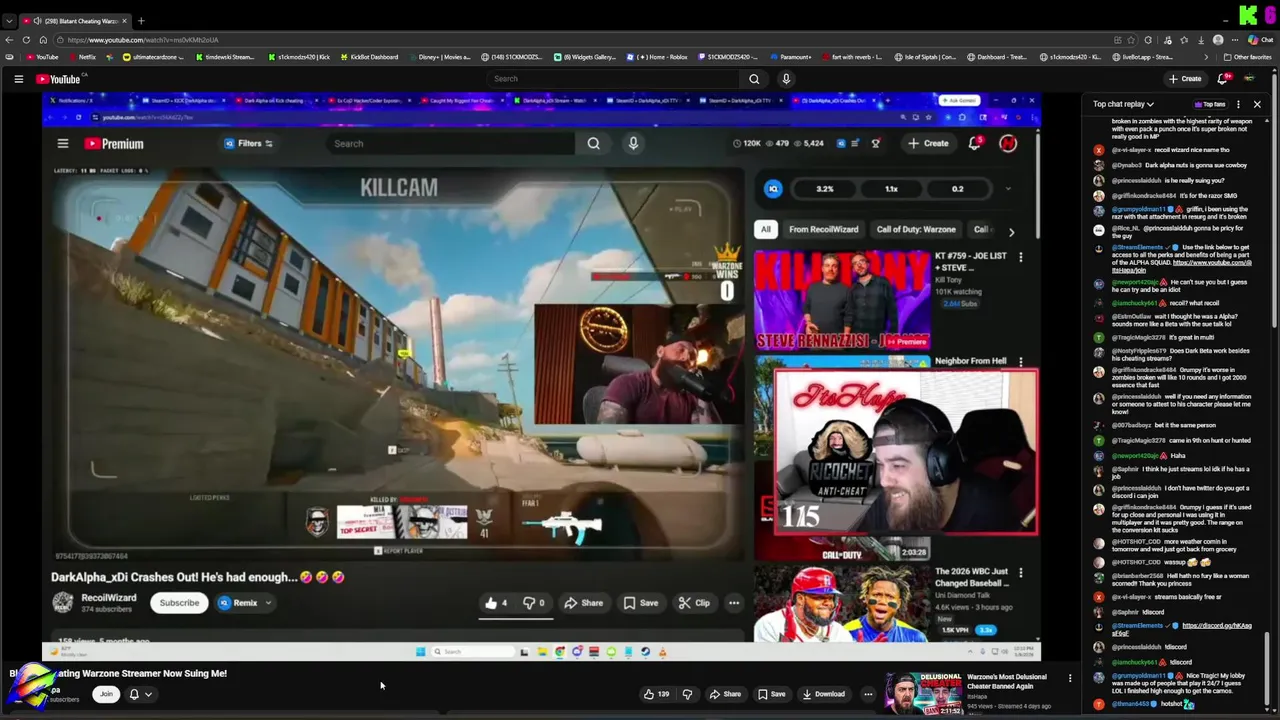The width and height of the screenshot is (1280, 720).
Task: Share the video using the Share button
Action: click(725, 694)
